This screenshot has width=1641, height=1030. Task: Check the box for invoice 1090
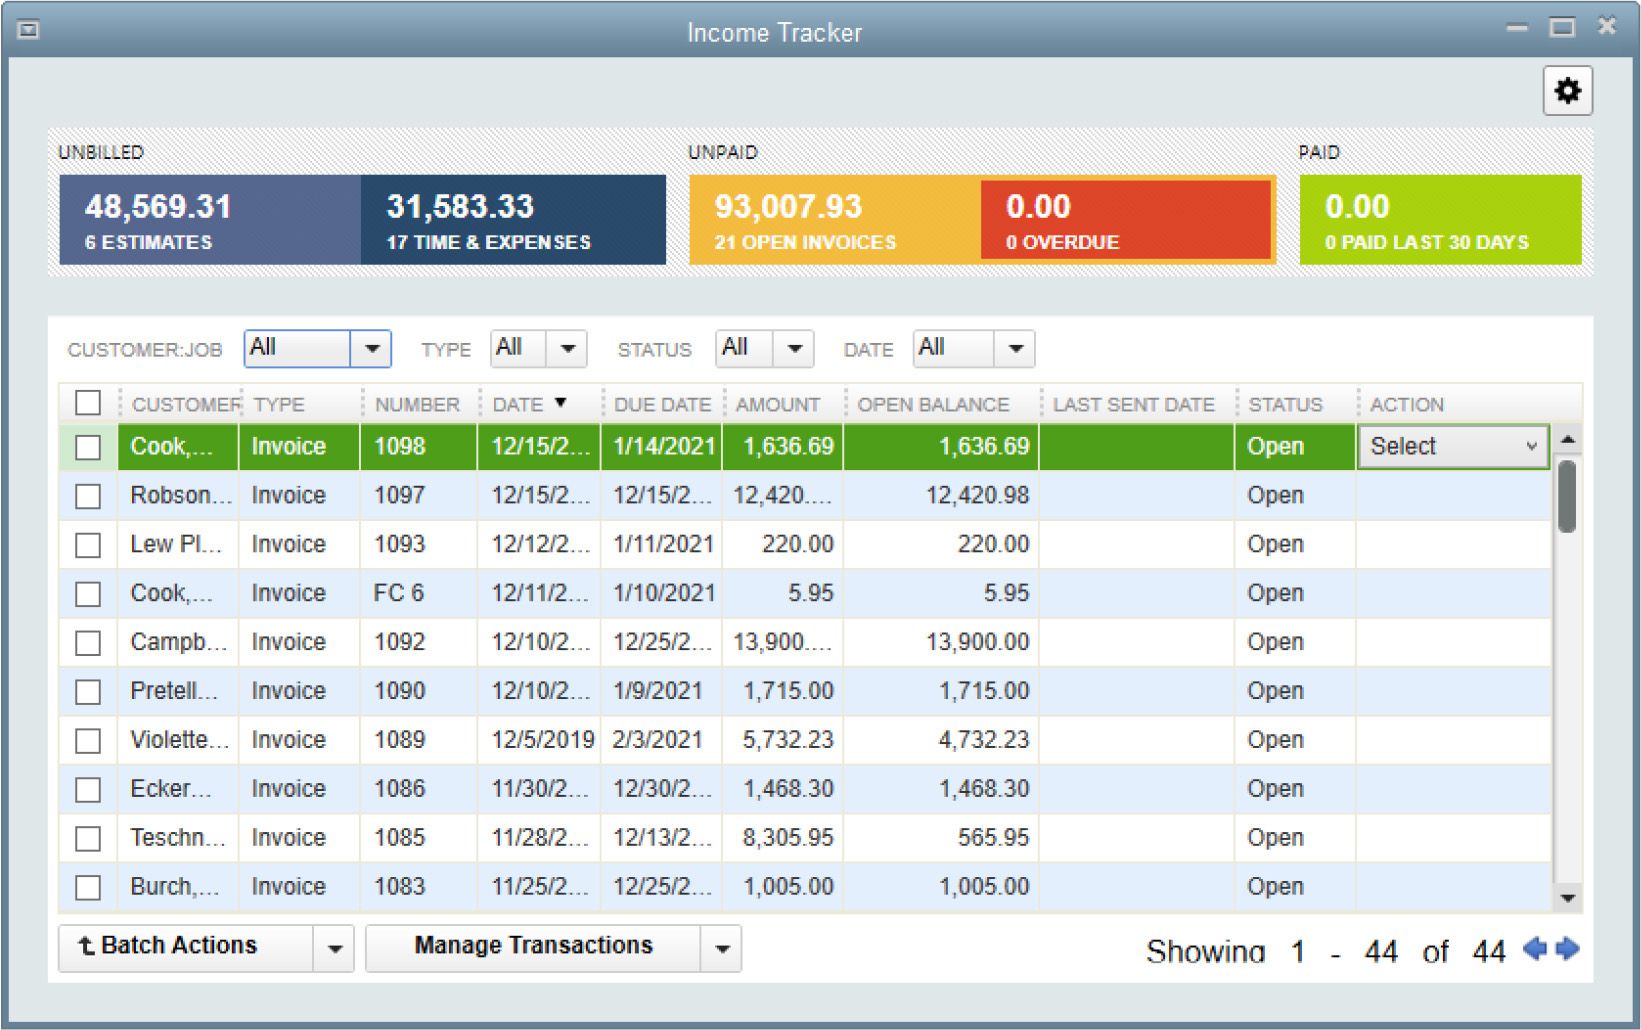pyautogui.click(x=88, y=692)
